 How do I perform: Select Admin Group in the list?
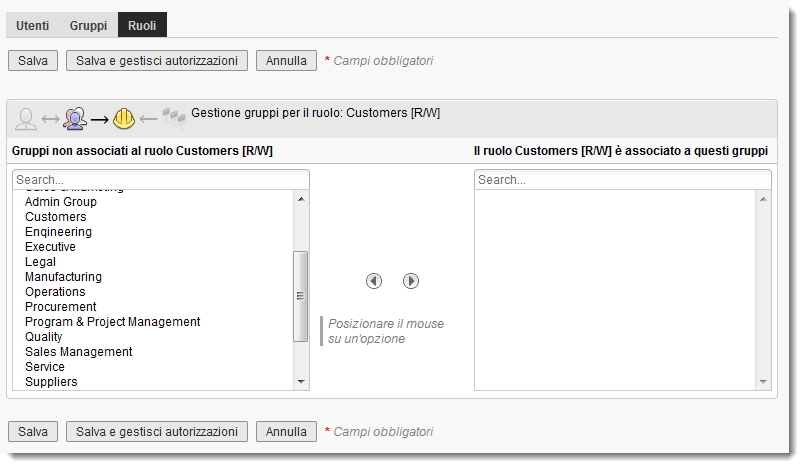click(154, 202)
